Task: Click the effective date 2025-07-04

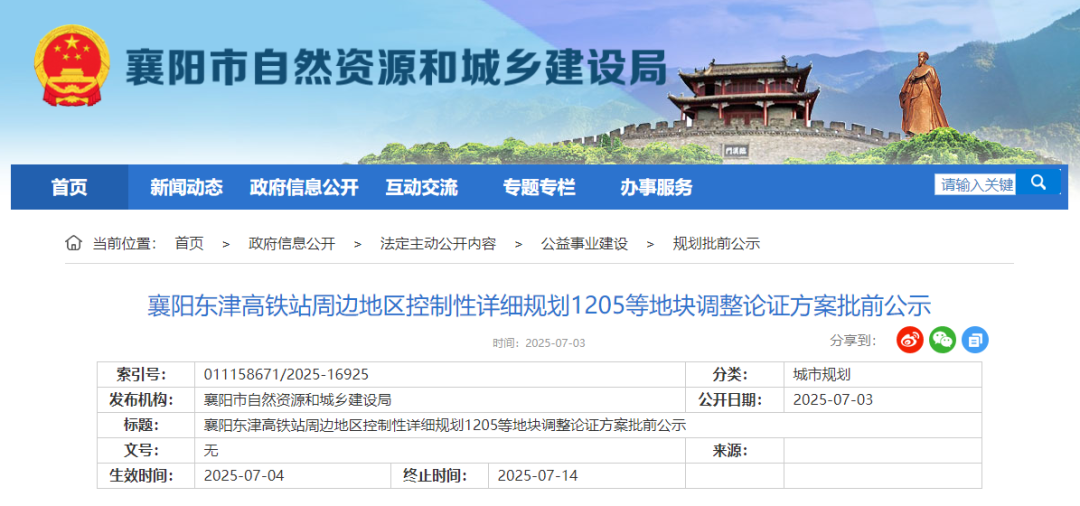Action: click(x=244, y=476)
